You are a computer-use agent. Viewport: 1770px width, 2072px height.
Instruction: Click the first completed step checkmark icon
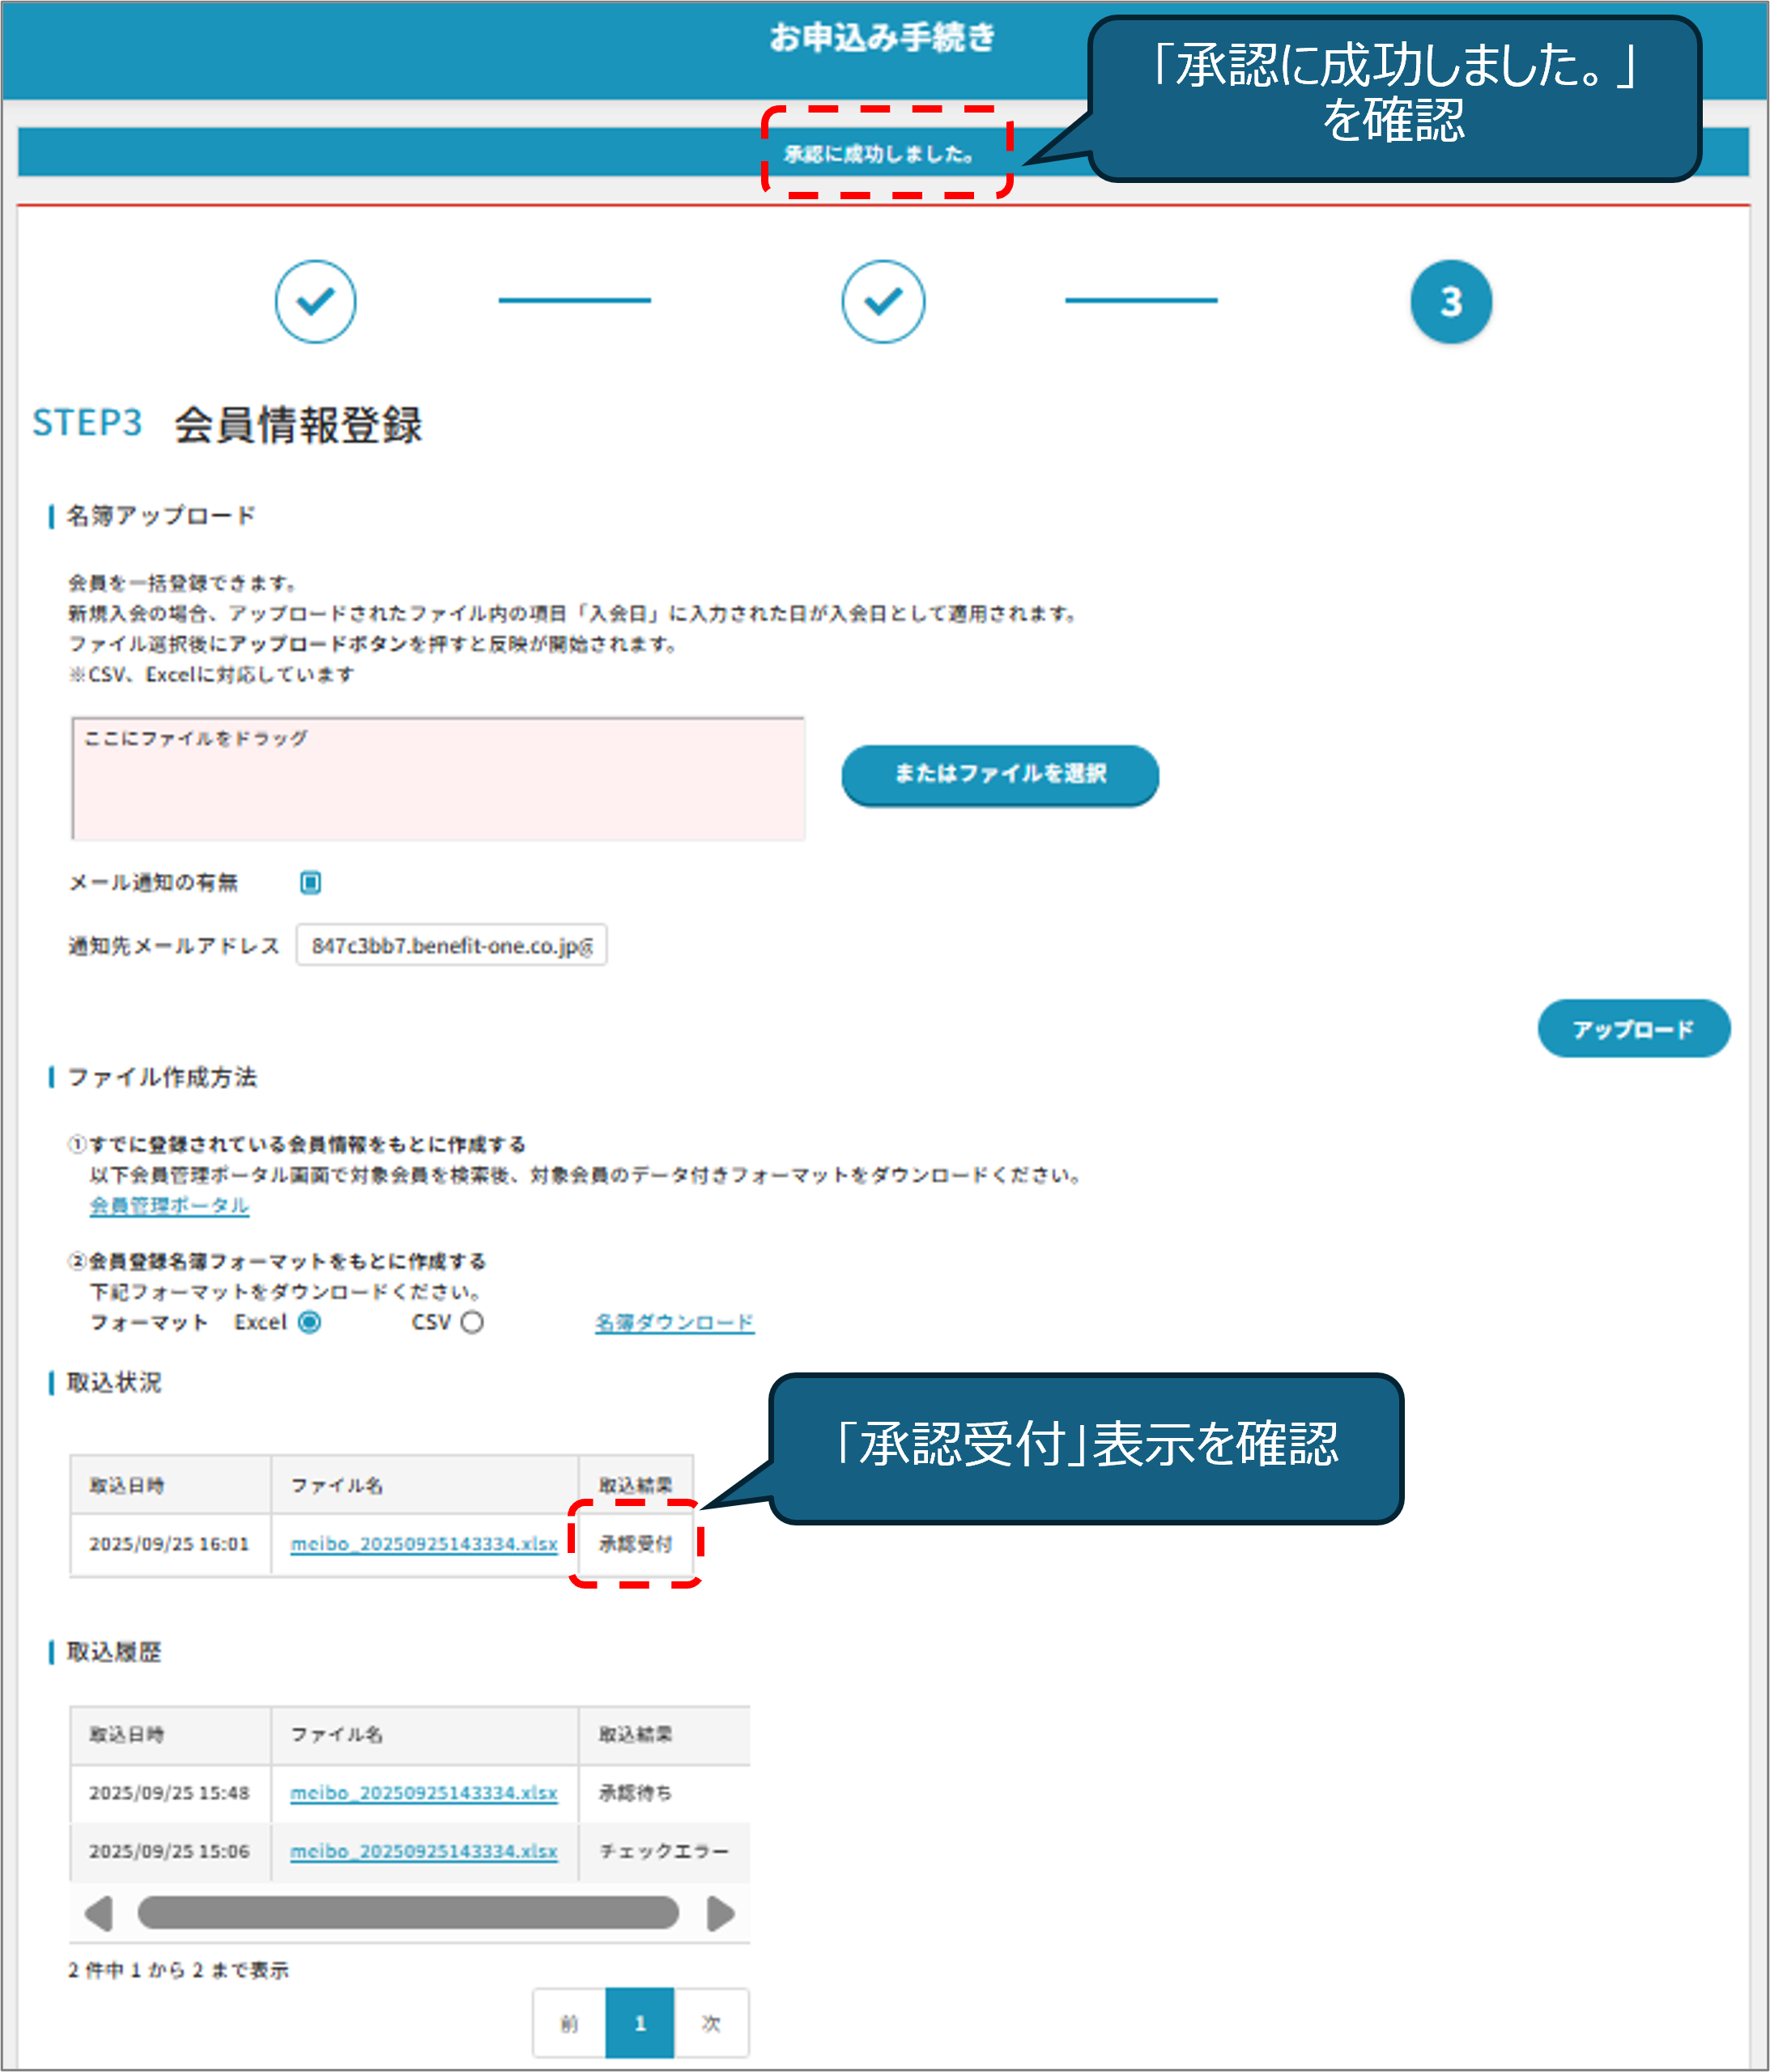(x=315, y=301)
